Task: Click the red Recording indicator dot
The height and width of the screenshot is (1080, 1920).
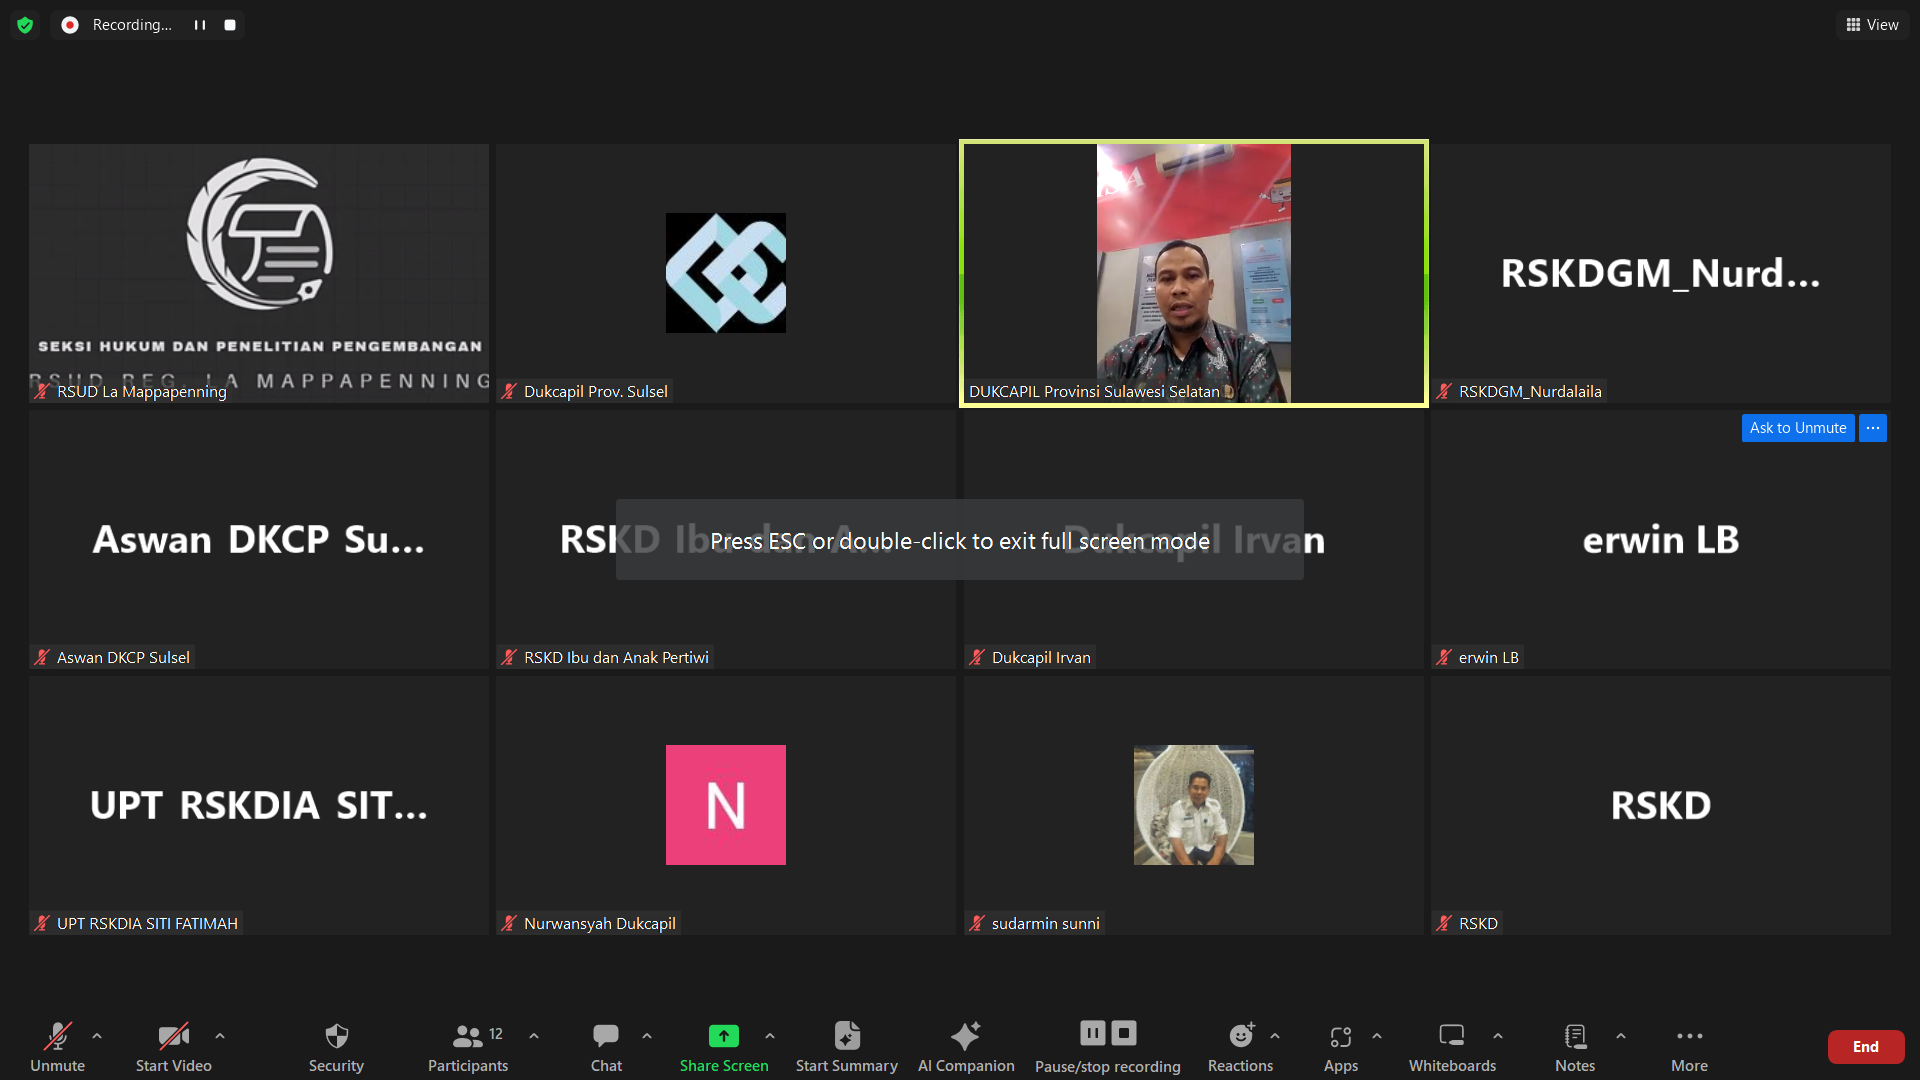Action: click(x=70, y=25)
